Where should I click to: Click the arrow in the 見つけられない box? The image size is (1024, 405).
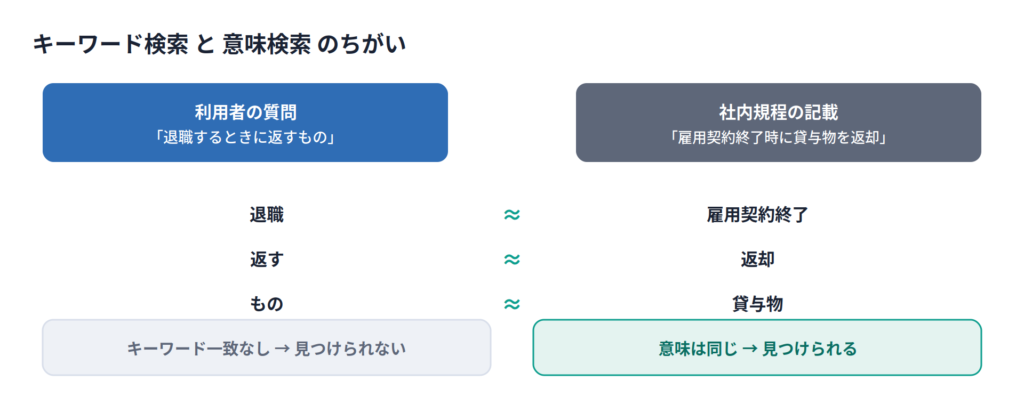tap(282, 349)
